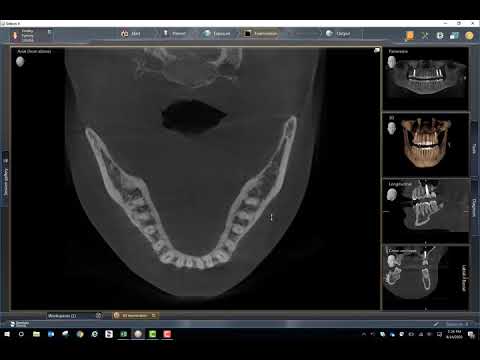Click the head orientation icon in Axial view
The height and width of the screenshot is (360, 480).
20,61
